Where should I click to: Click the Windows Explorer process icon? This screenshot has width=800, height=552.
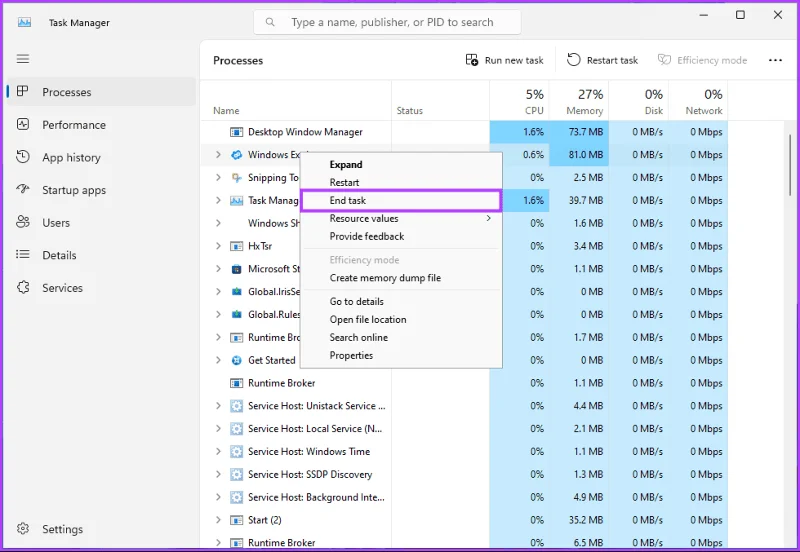click(236, 155)
